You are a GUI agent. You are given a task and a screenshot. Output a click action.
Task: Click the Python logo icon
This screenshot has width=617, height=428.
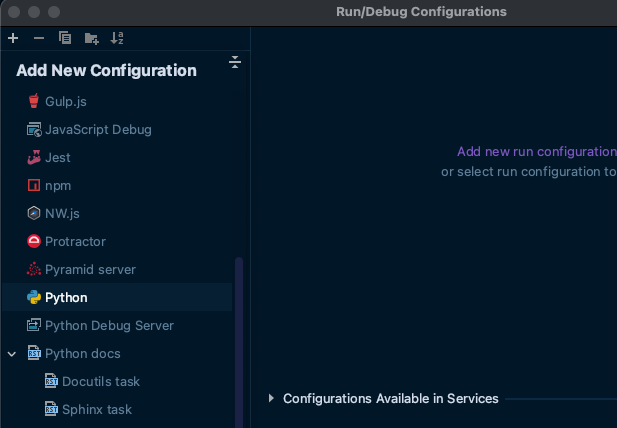coord(34,297)
